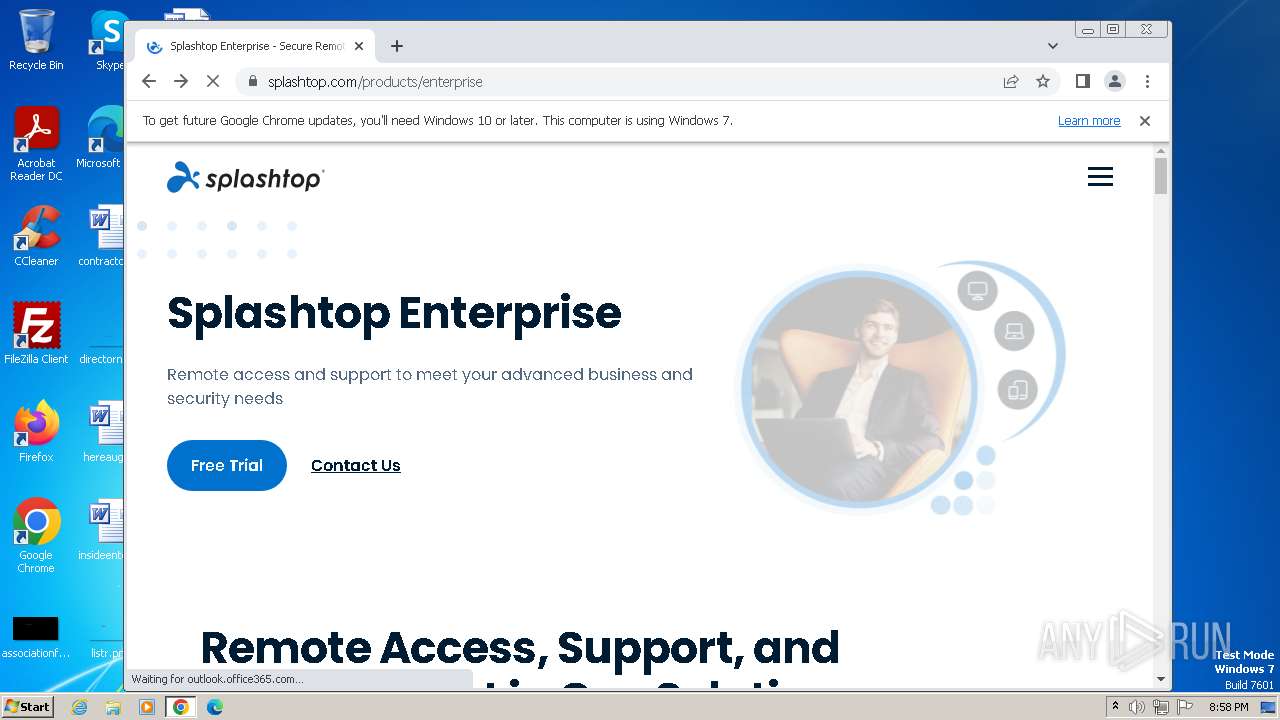Click the desktop monitor icon bubble

pos(977,290)
